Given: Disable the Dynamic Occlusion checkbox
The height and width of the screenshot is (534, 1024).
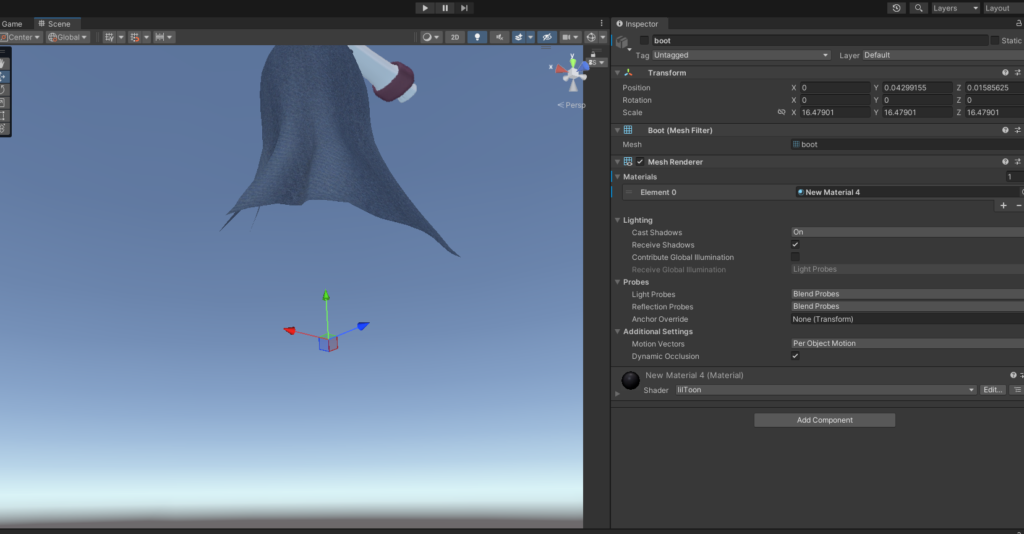Looking at the screenshot, I should pyautogui.click(x=795, y=356).
